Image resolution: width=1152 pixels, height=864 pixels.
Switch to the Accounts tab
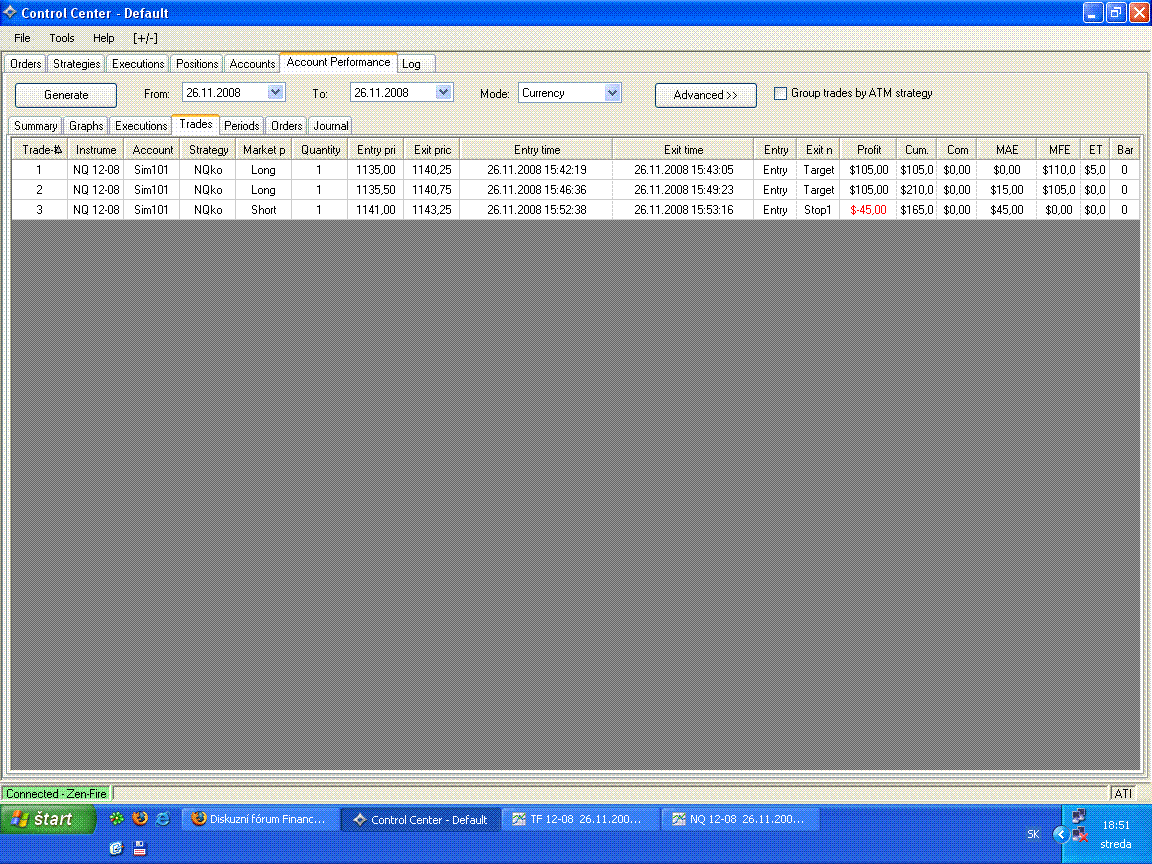pyautogui.click(x=252, y=64)
